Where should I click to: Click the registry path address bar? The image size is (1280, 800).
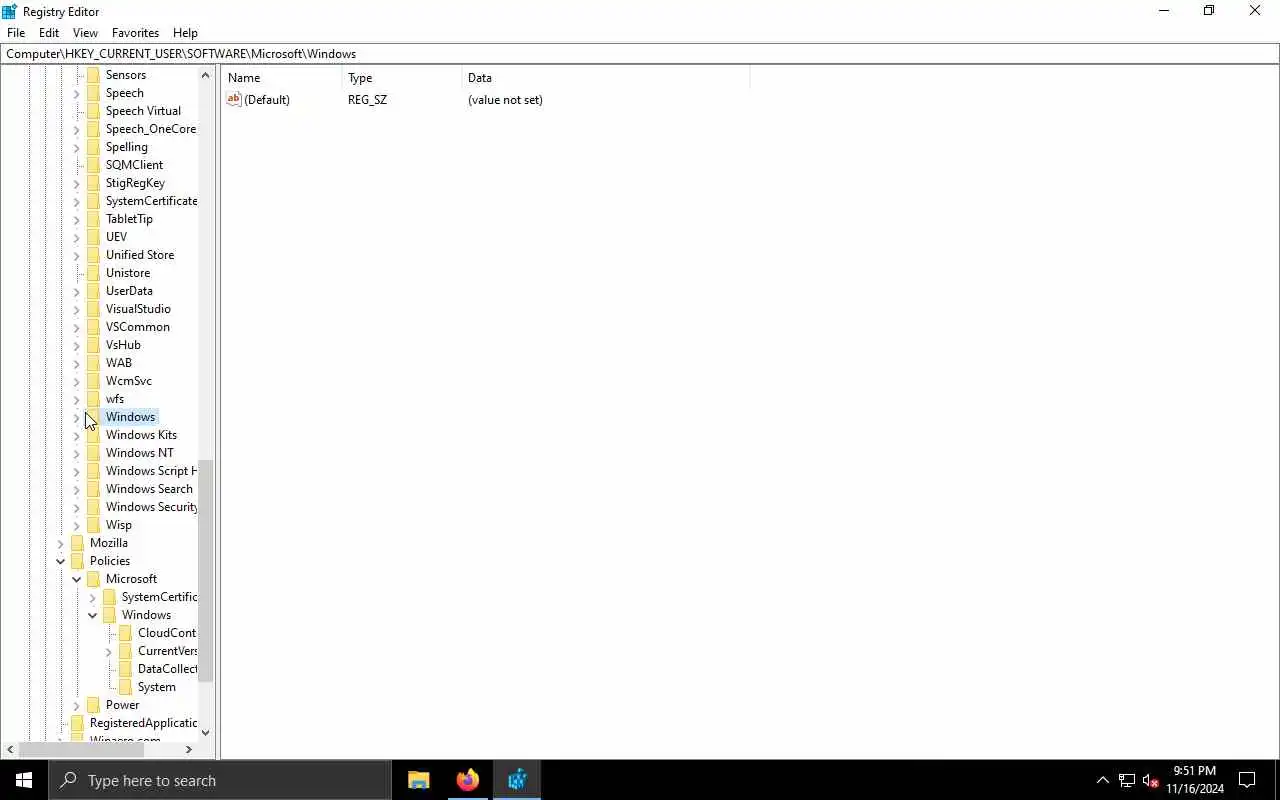click(x=640, y=54)
